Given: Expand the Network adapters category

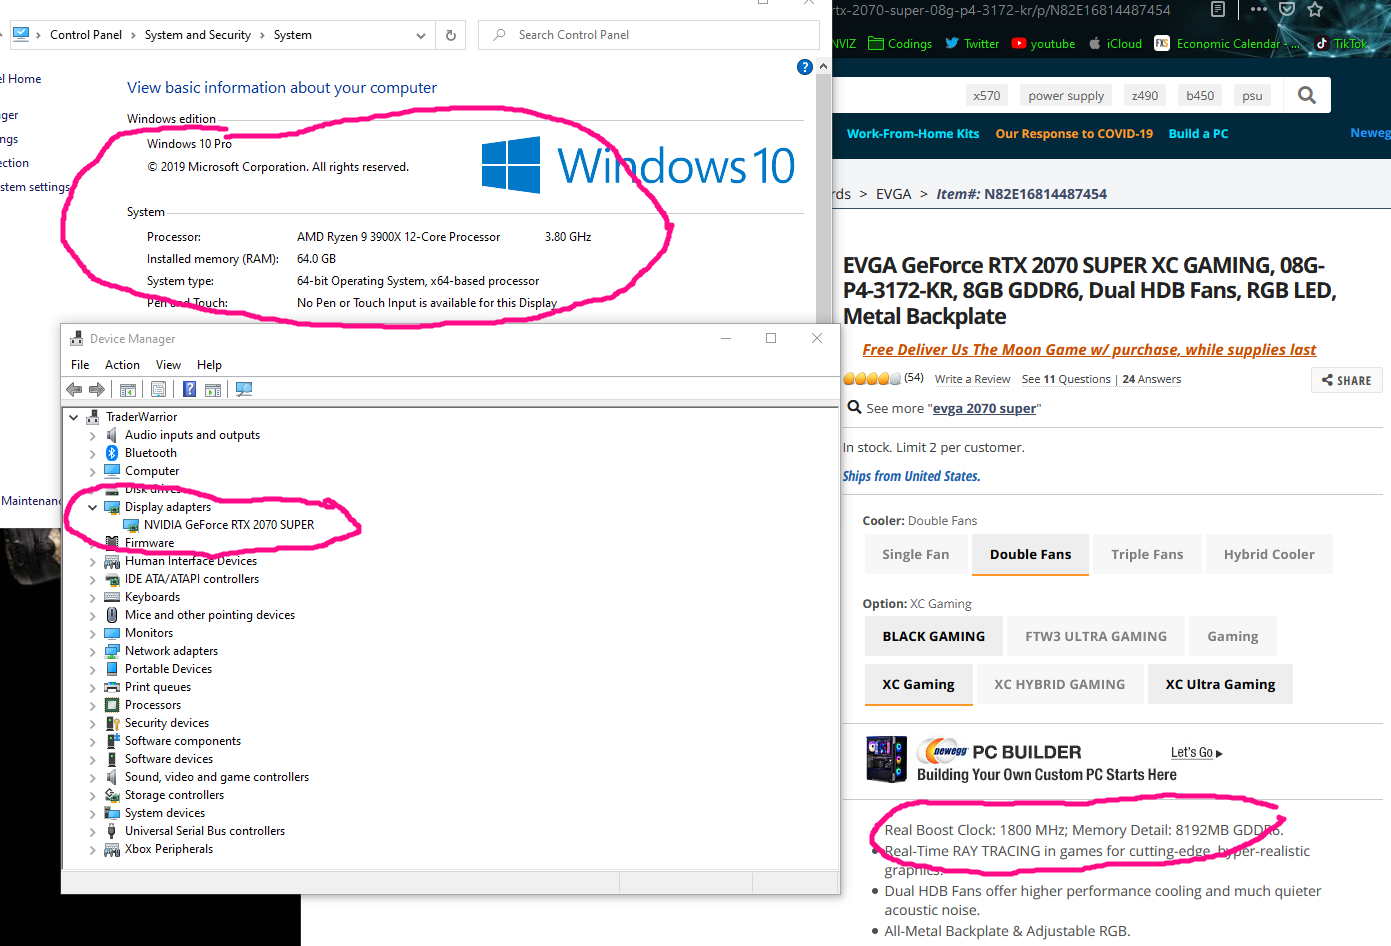Looking at the screenshot, I should click(93, 651).
